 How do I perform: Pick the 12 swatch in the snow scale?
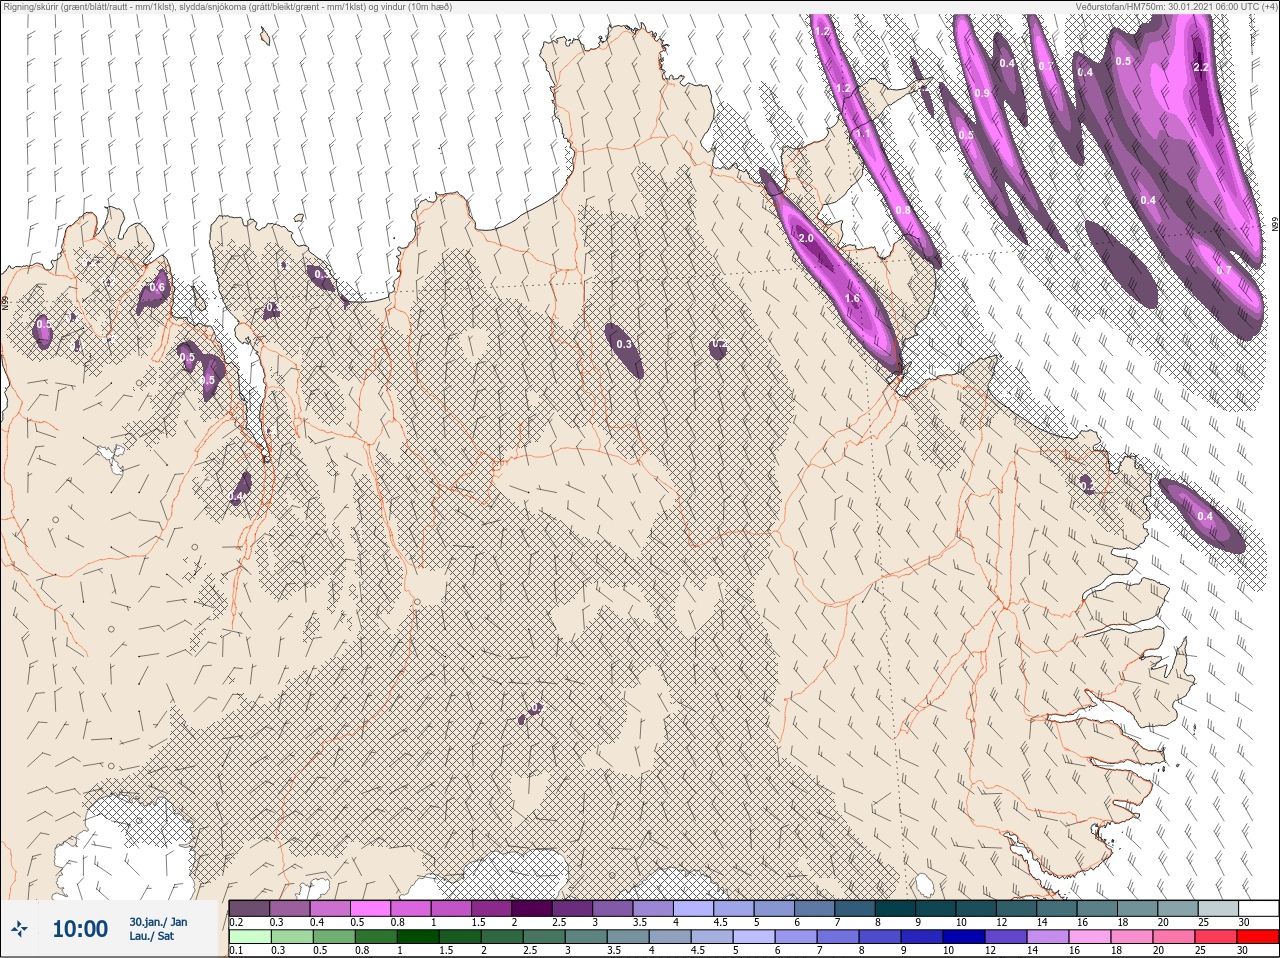click(1017, 908)
